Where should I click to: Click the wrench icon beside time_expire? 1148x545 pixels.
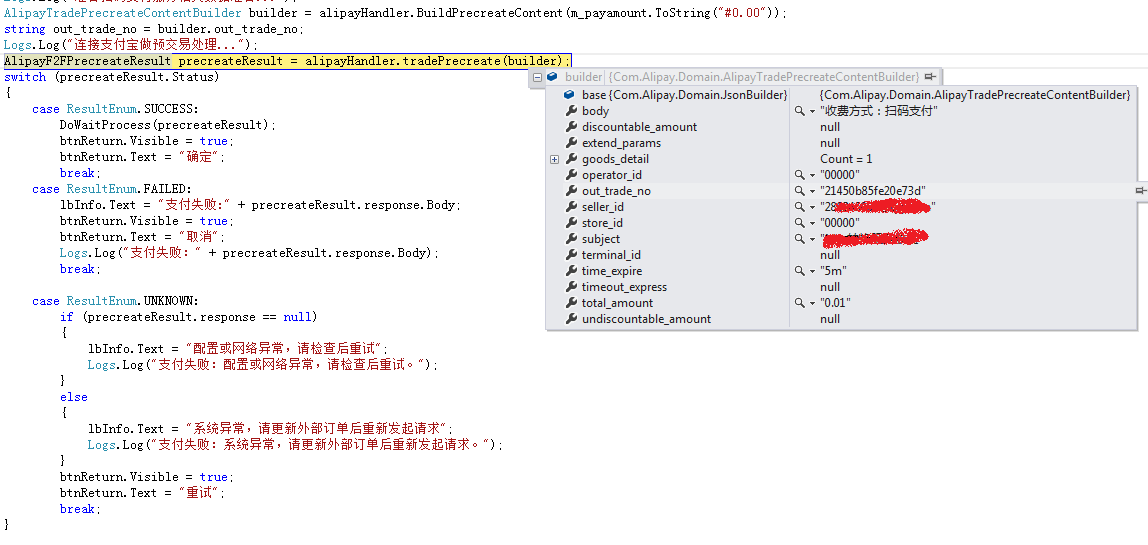(x=571, y=271)
